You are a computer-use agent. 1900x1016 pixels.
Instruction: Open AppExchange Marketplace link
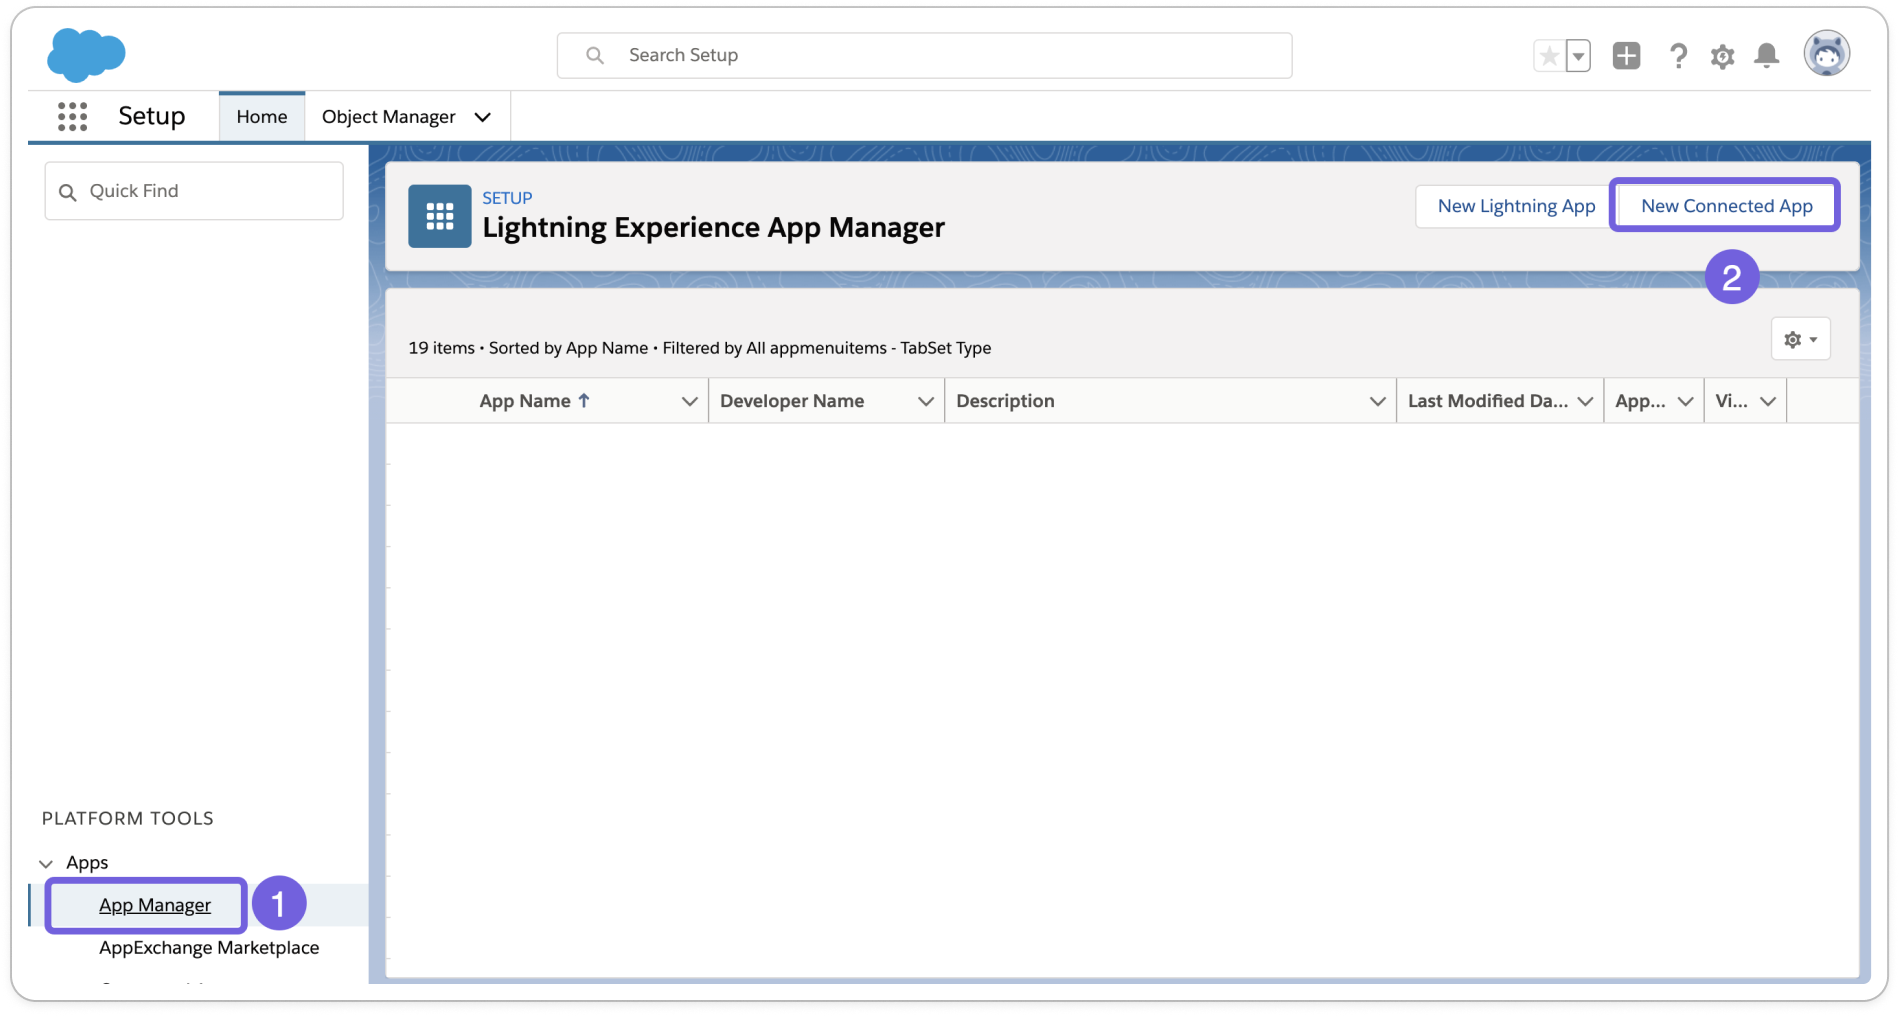209,947
